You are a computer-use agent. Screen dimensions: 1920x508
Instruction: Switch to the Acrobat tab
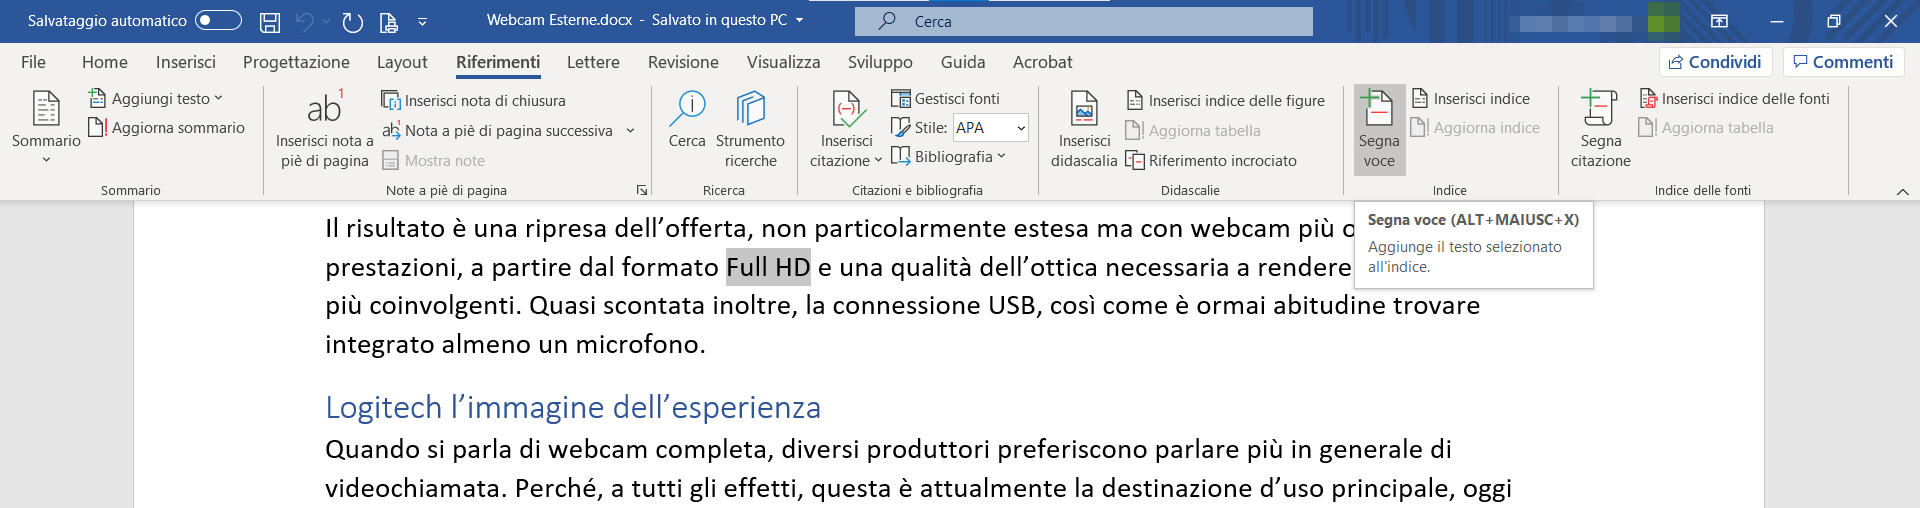point(1042,62)
